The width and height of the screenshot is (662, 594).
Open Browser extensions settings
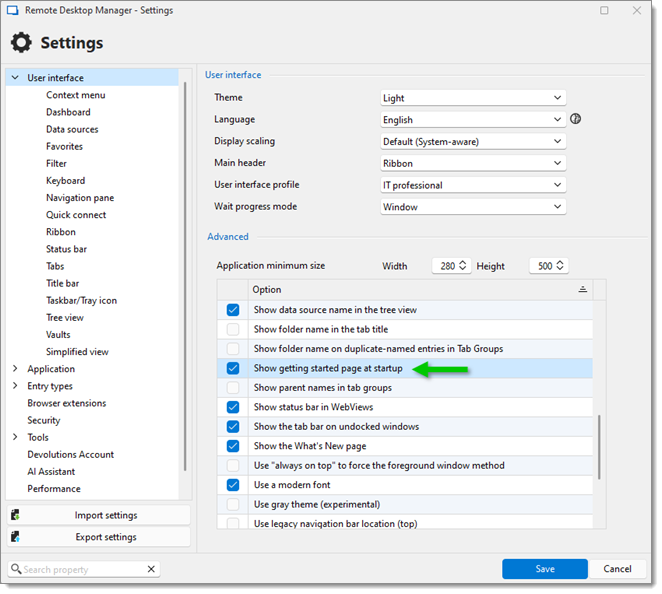pos(67,403)
